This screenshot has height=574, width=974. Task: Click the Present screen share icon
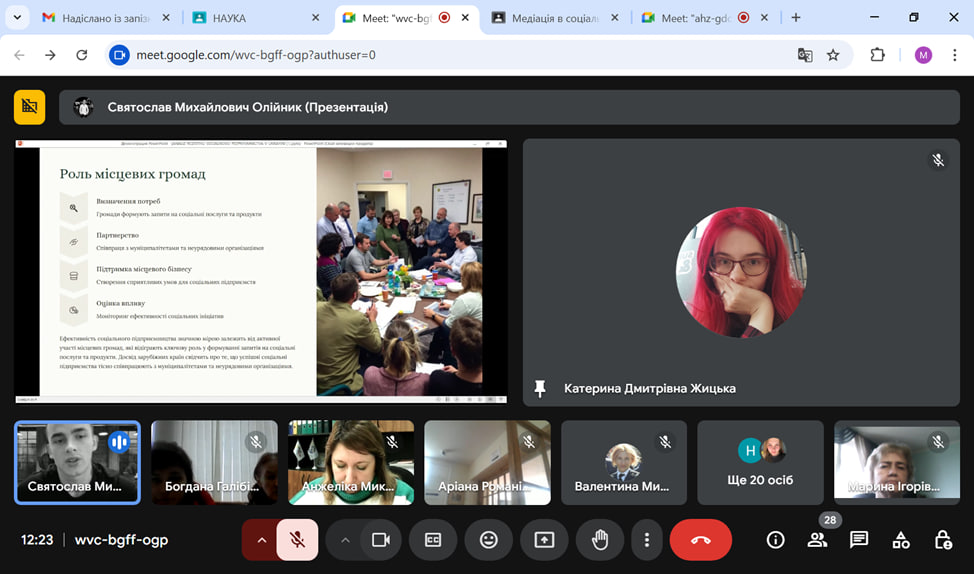pyautogui.click(x=544, y=540)
